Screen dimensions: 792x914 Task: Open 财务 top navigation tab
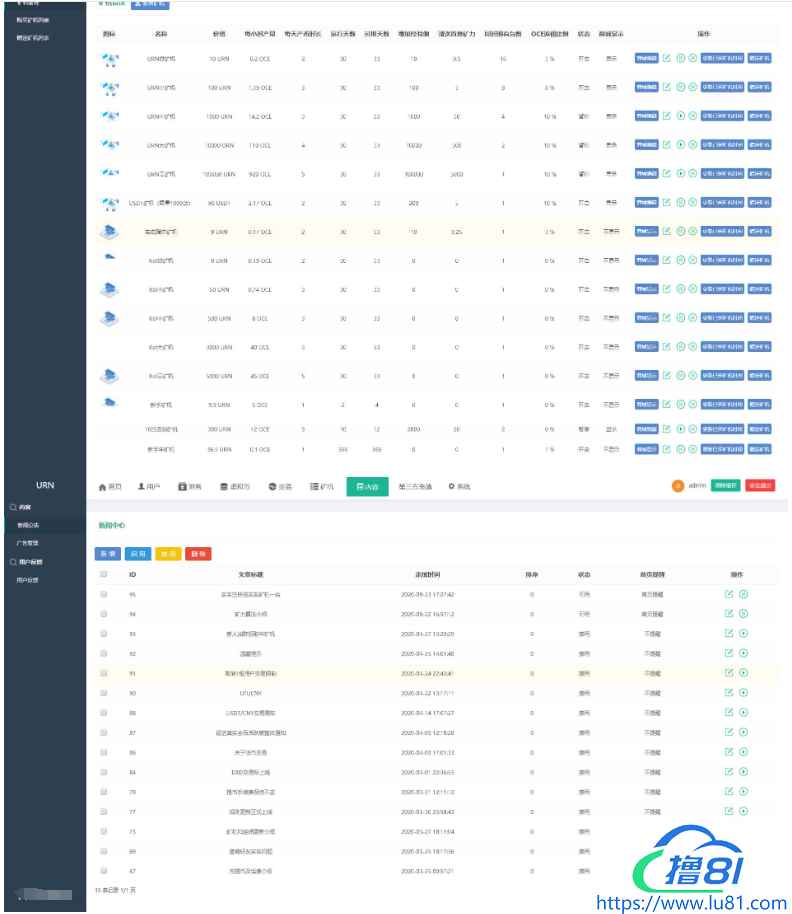[x=190, y=487]
